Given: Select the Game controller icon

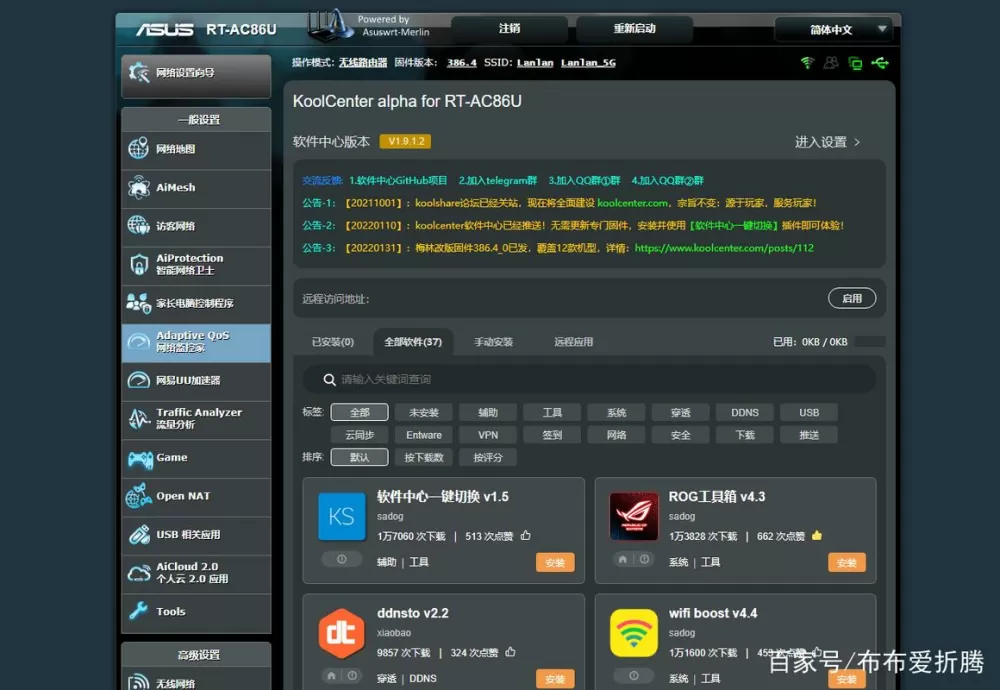Looking at the screenshot, I should (140, 458).
